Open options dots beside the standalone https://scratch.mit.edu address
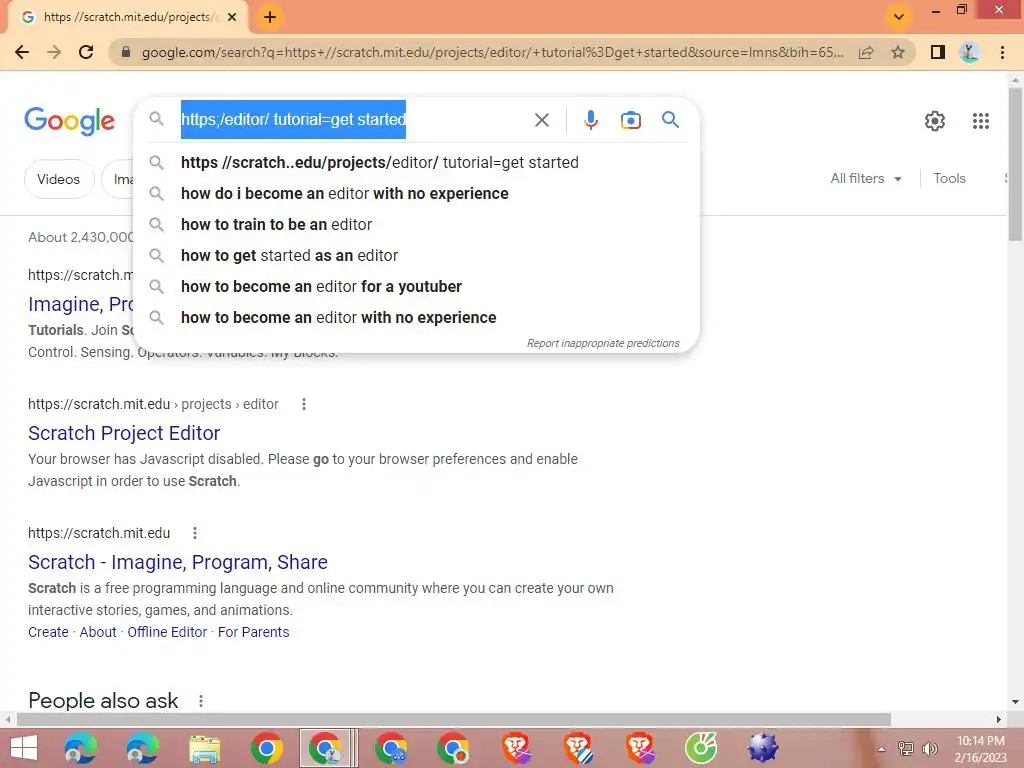 195,533
